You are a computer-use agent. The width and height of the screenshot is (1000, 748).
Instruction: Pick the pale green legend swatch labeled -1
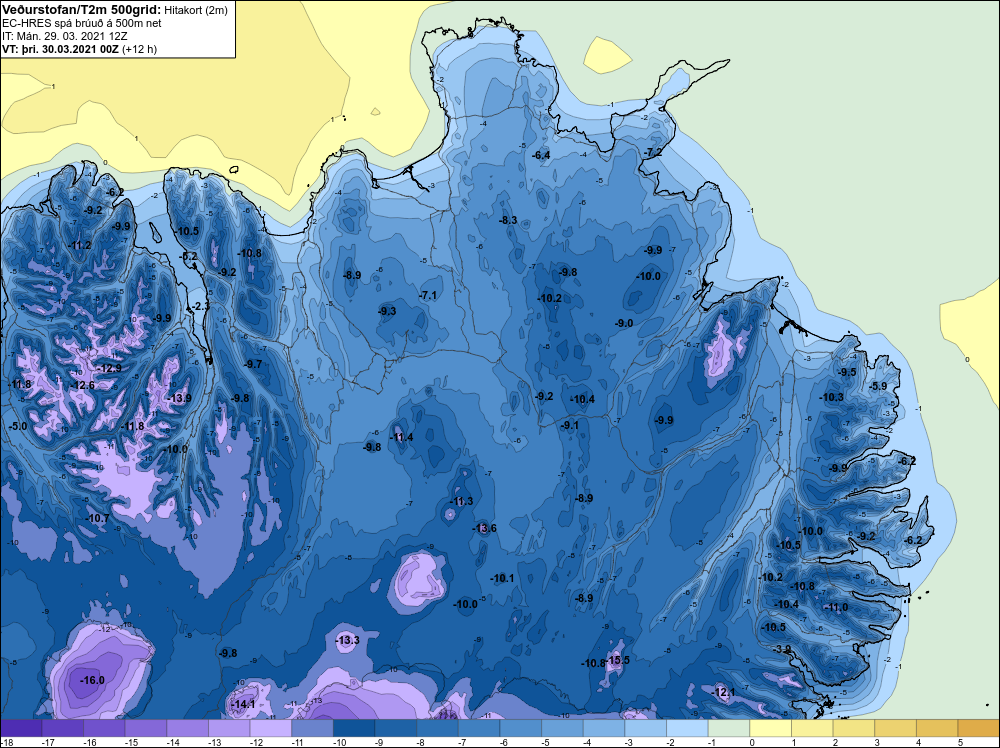point(729,728)
